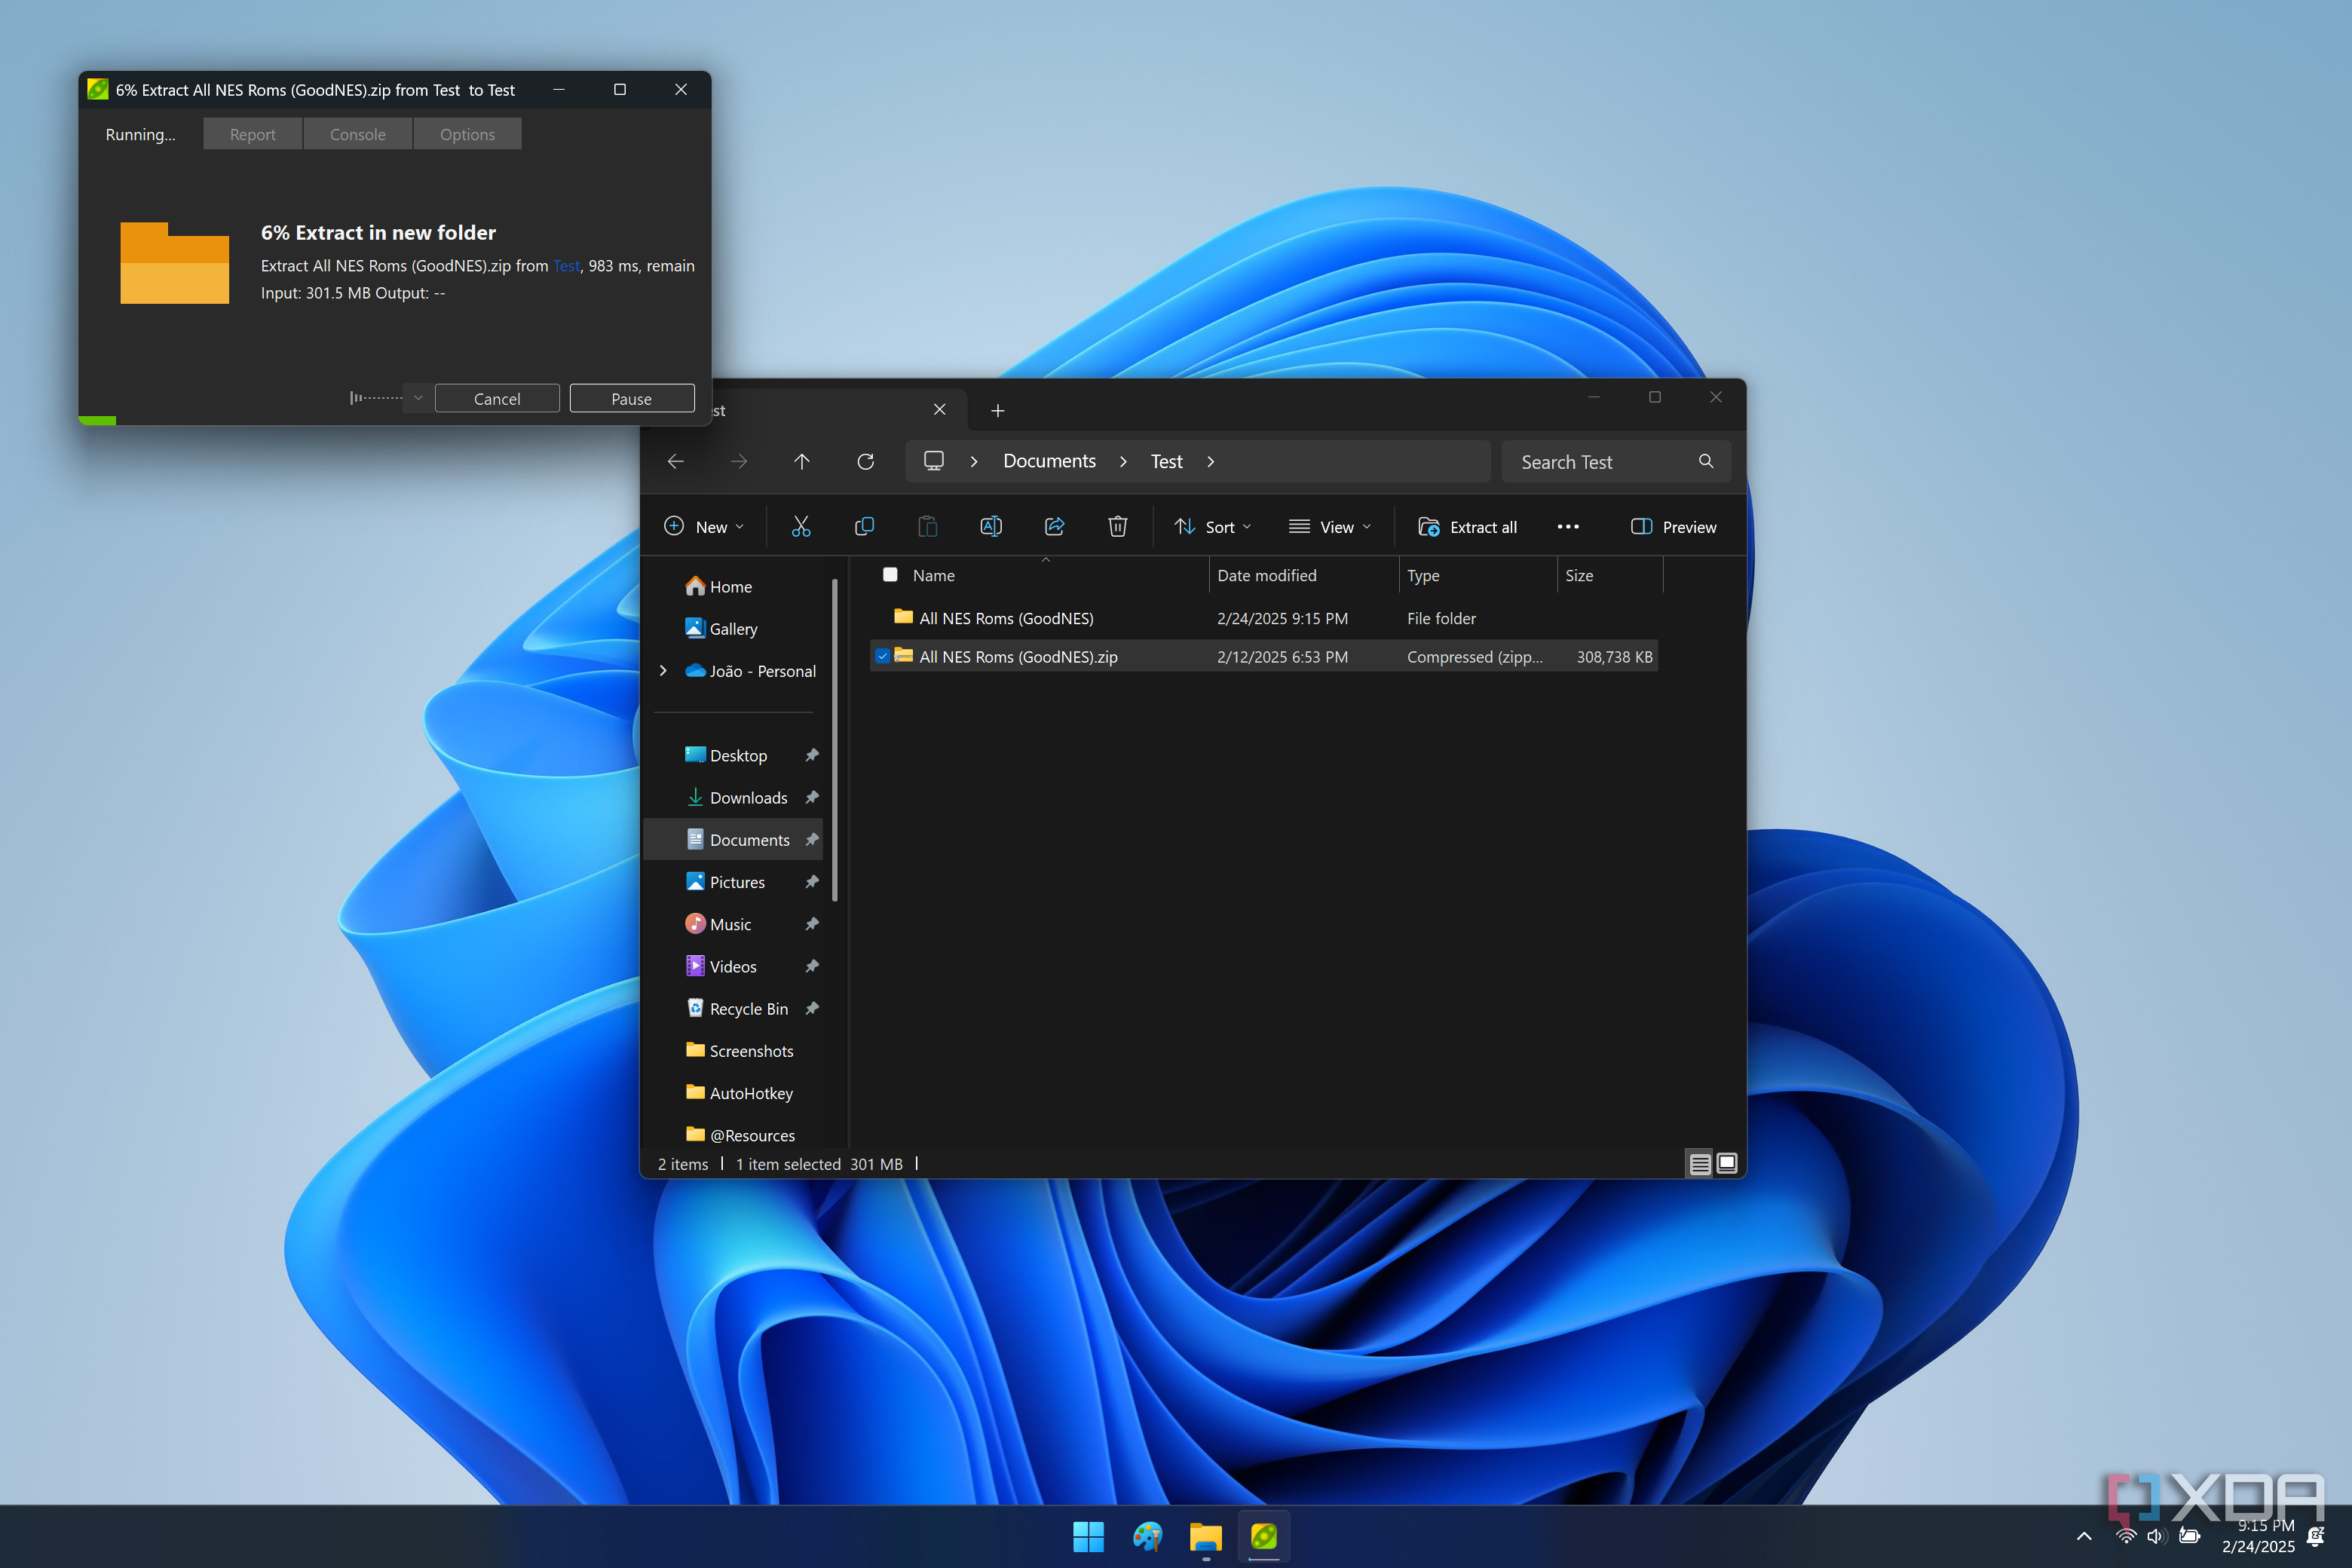This screenshot has width=2352, height=1568.
Task: Click the blue Test link in PeaZip
Action: 567,266
